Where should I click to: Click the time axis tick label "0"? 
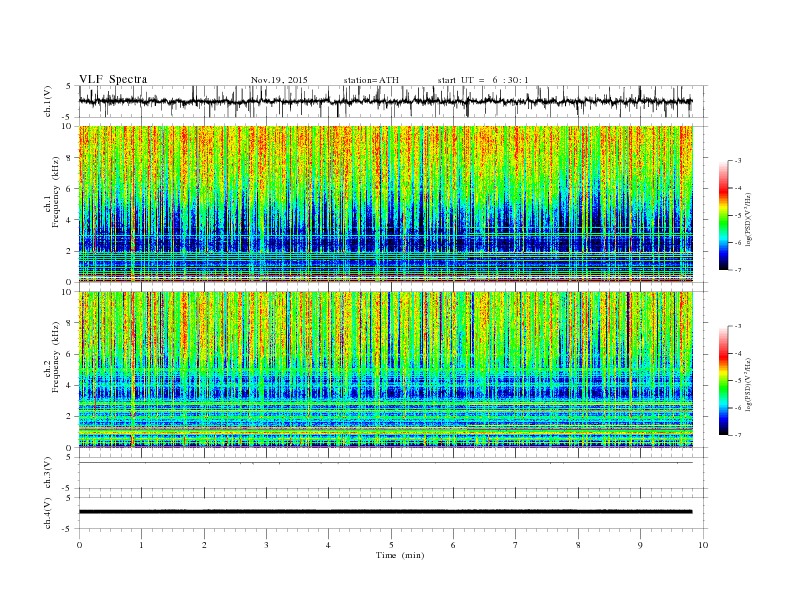click(79, 545)
